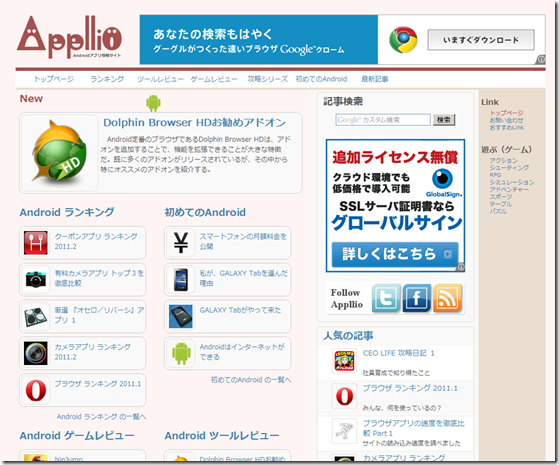Click the Android robot icon beside Androidはインターネット

181,353
